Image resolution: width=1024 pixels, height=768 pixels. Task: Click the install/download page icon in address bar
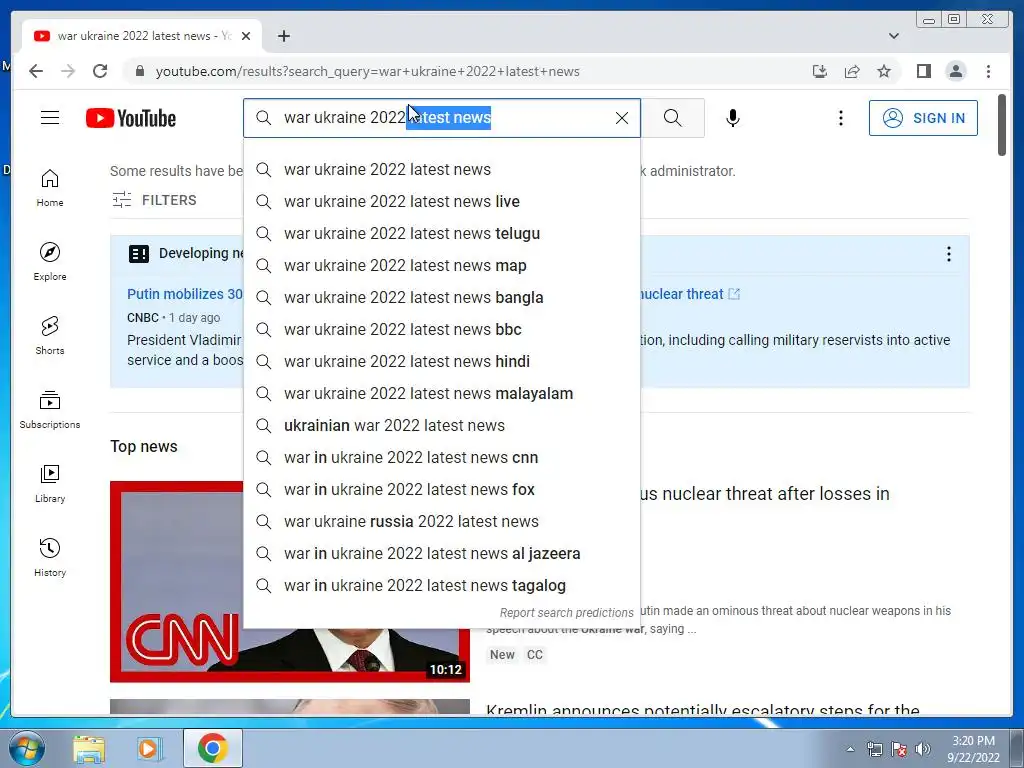pos(820,71)
